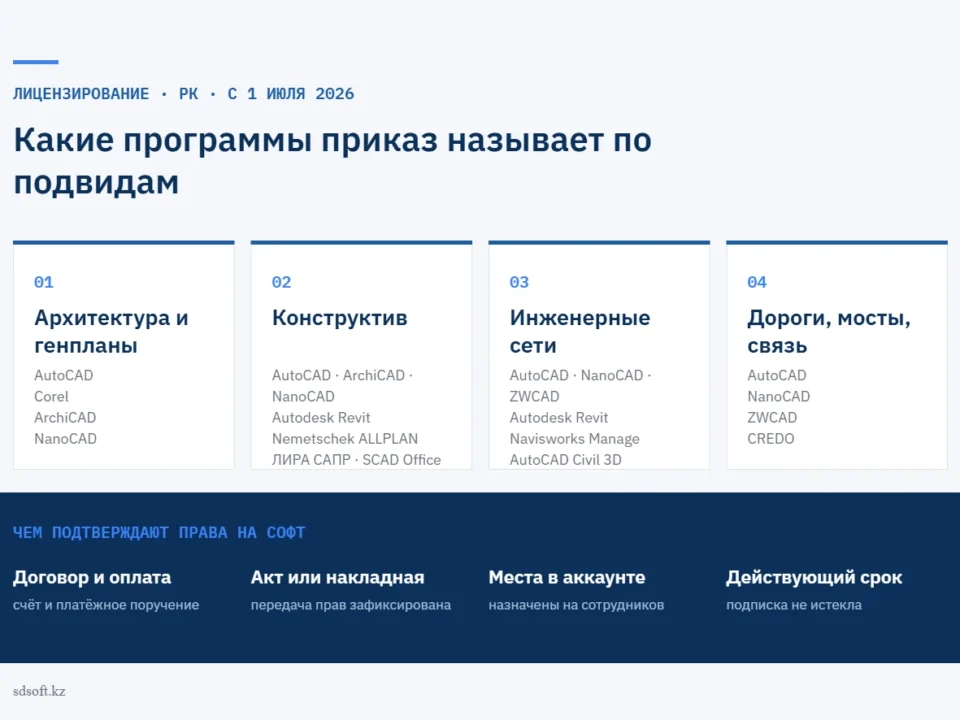Click 'Navisworks Manage' line
Screen dimensions: 960x720
(x=574, y=438)
